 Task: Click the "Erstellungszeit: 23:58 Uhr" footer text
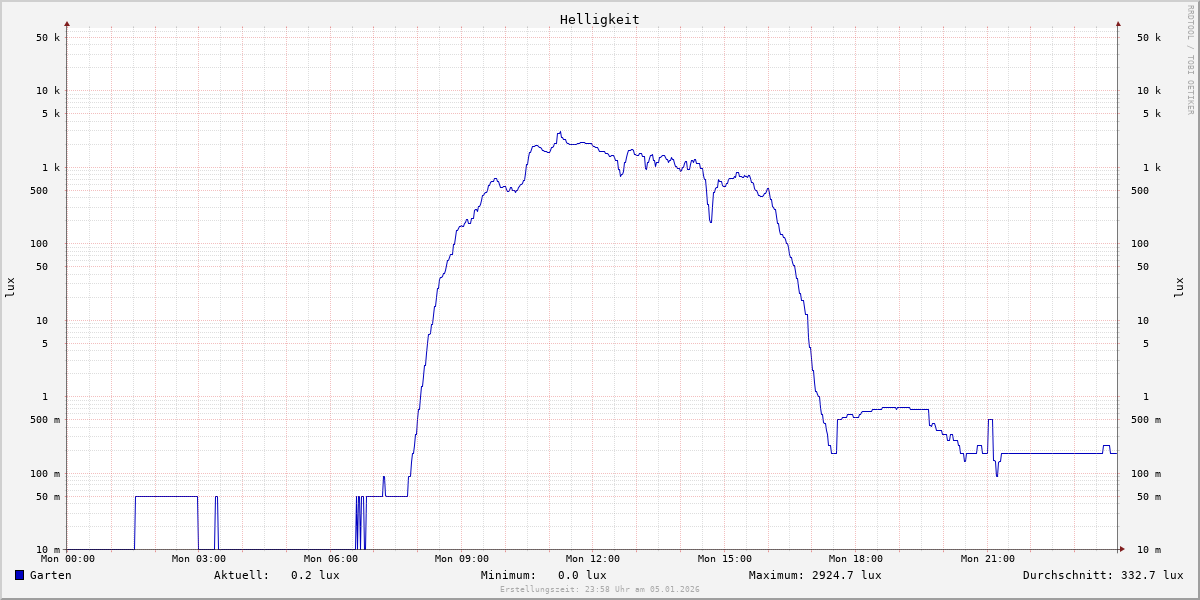coord(600,589)
